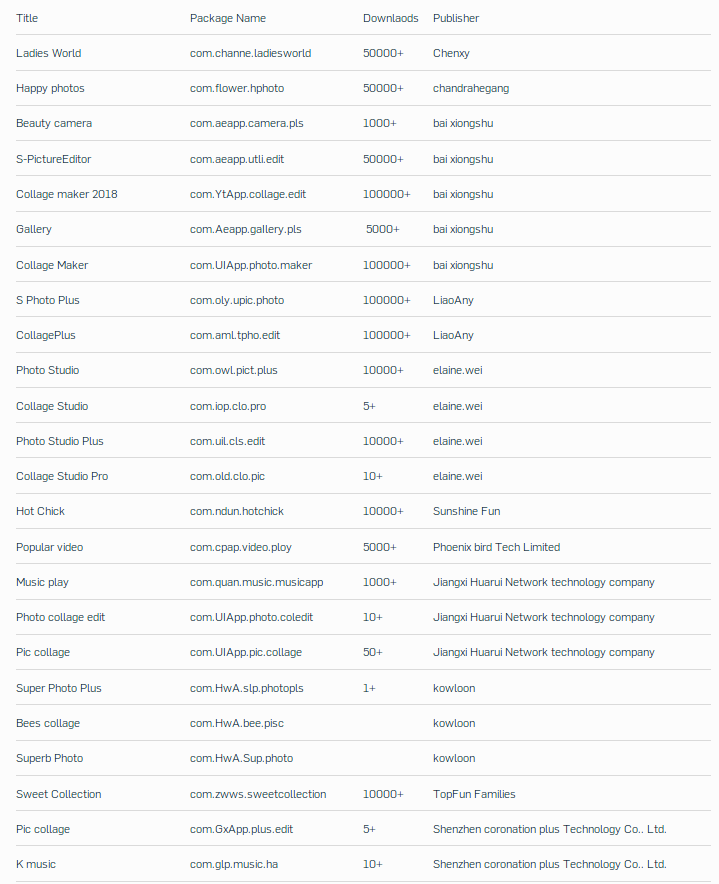Viewport: 719px width, 884px height.
Task: Open the chandrahegang publisher link
Action: click(x=470, y=88)
